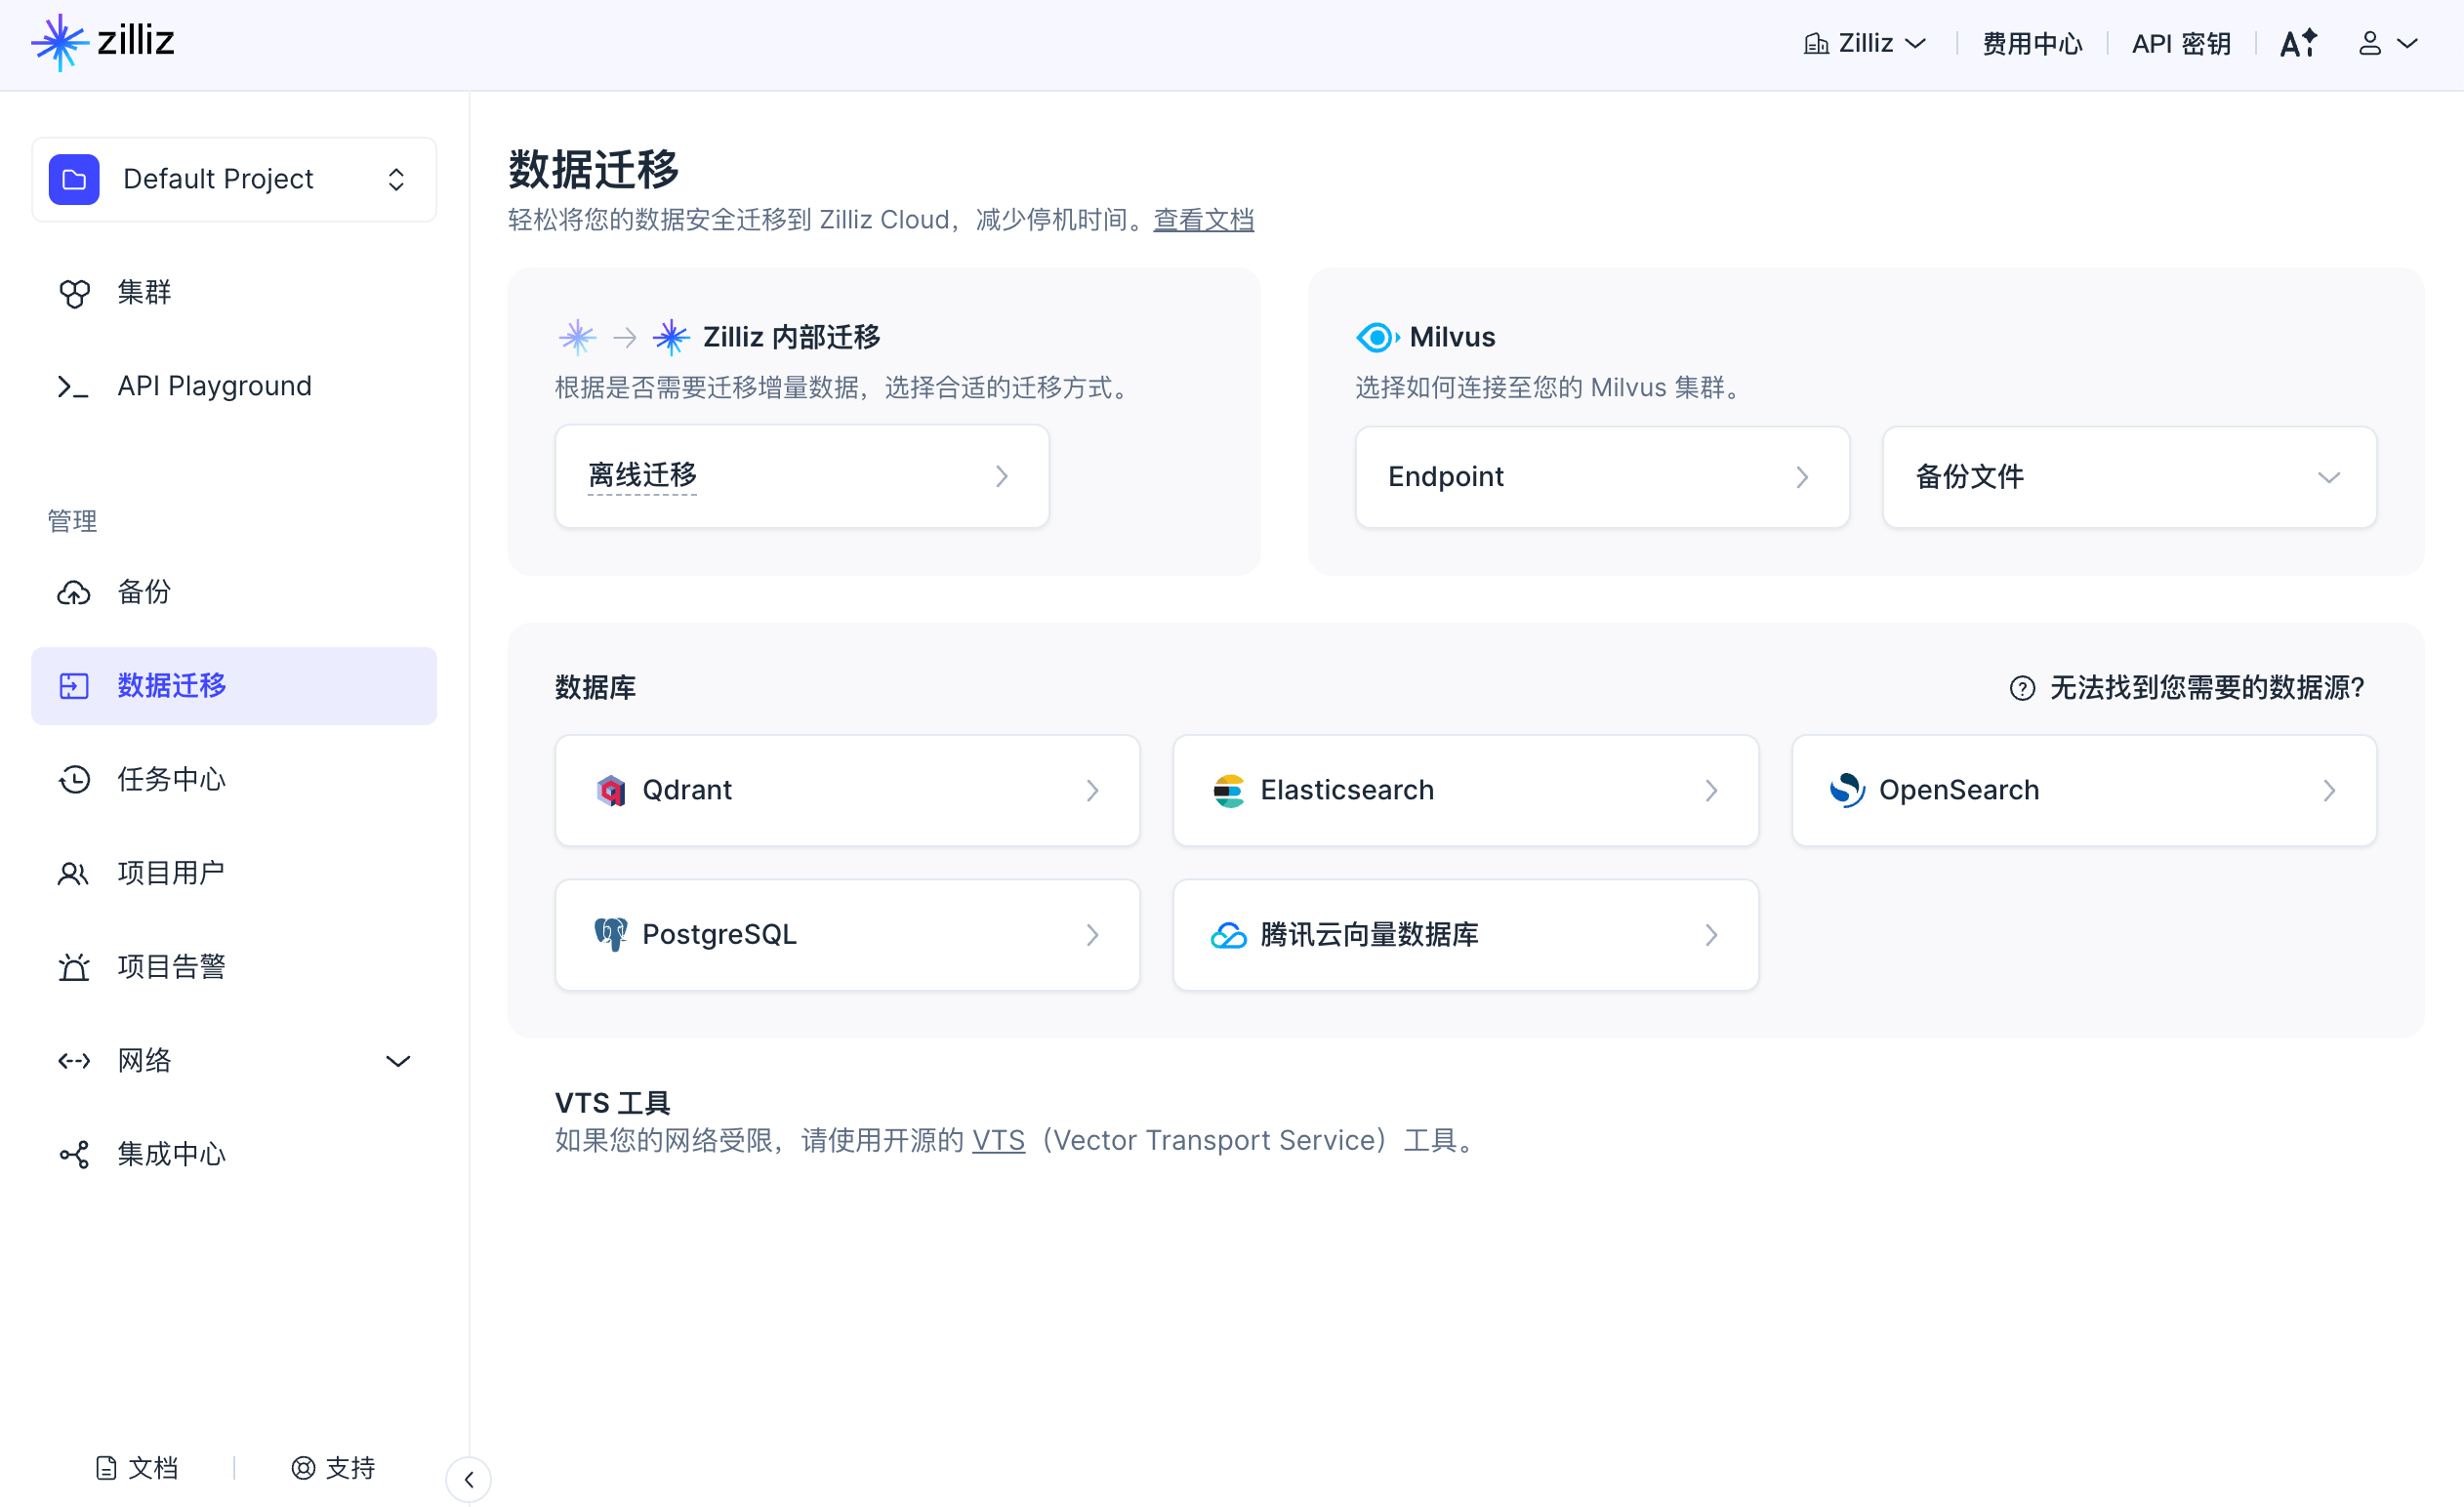
Task: Open API Playground from sidebar
Action: (214, 386)
